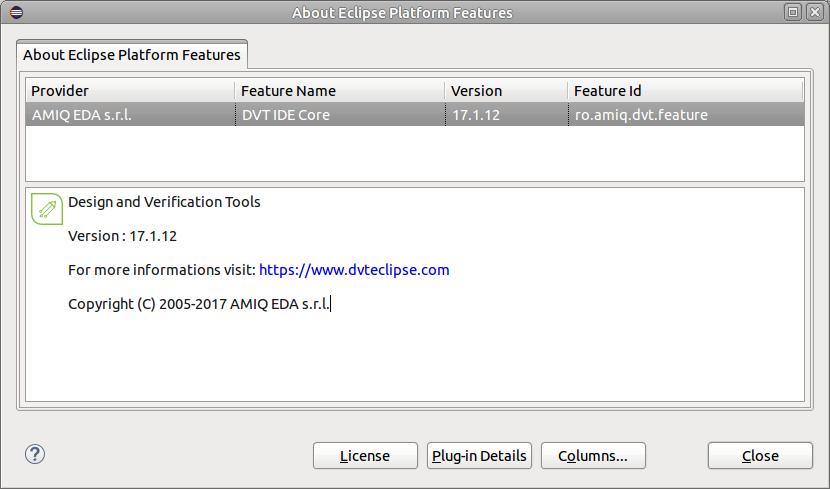Open help via the question mark icon
This screenshot has width=830, height=489.
point(35,454)
